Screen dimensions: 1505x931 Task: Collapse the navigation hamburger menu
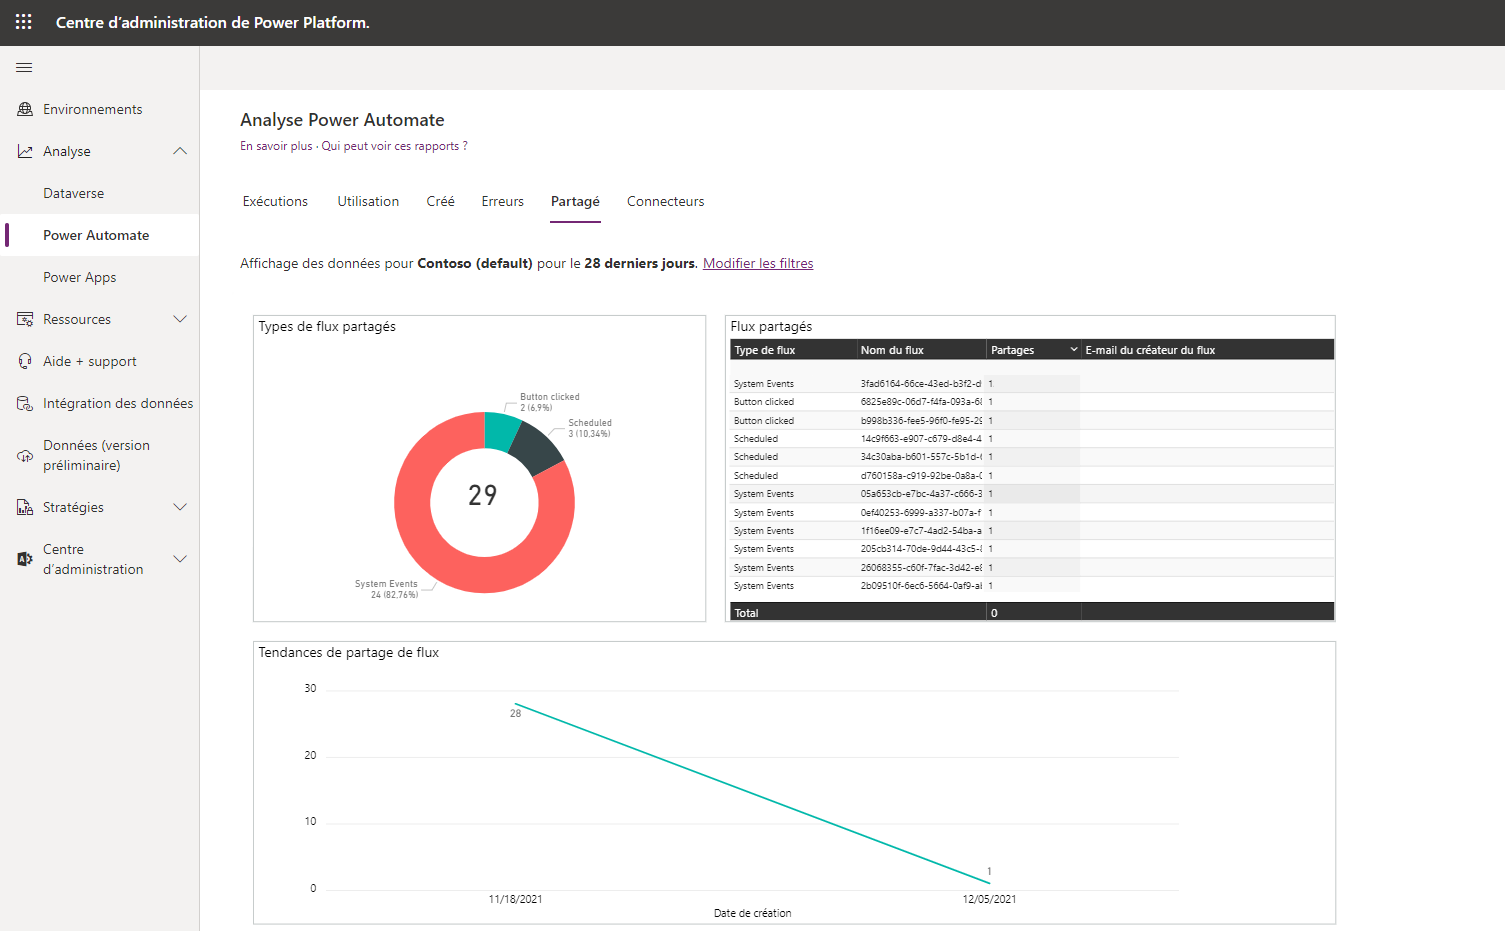pyautogui.click(x=24, y=68)
